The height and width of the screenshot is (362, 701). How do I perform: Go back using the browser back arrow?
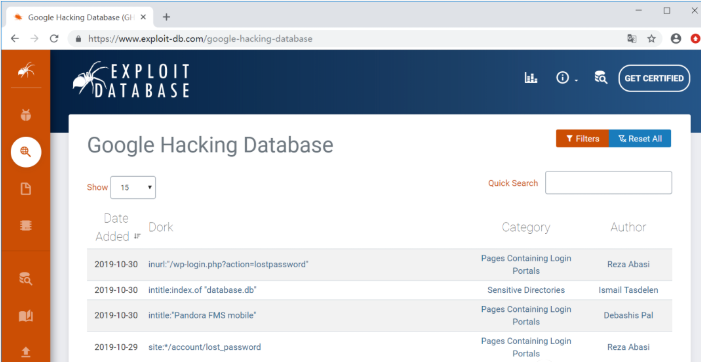pyautogui.click(x=15, y=39)
